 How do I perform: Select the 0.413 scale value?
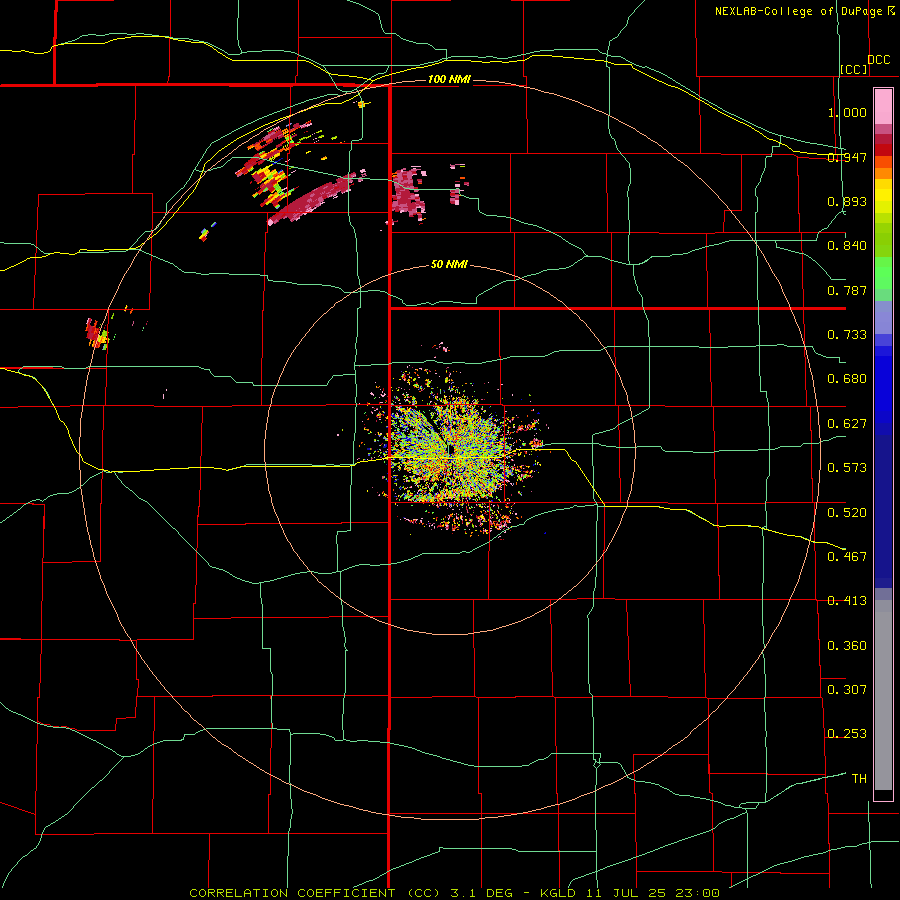tap(847, 601)
